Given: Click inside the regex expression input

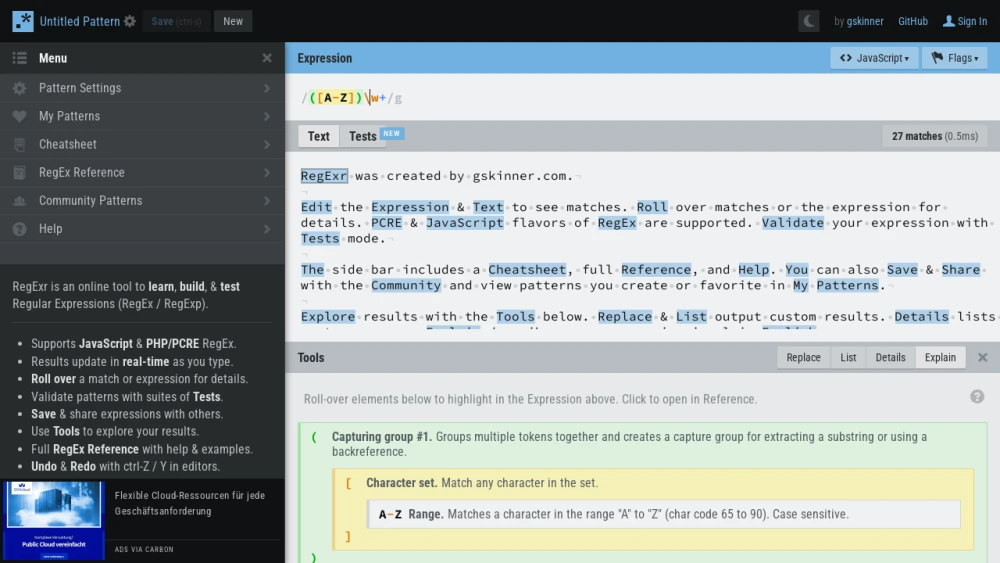Looking at the screenshot, I should point(642,98).
